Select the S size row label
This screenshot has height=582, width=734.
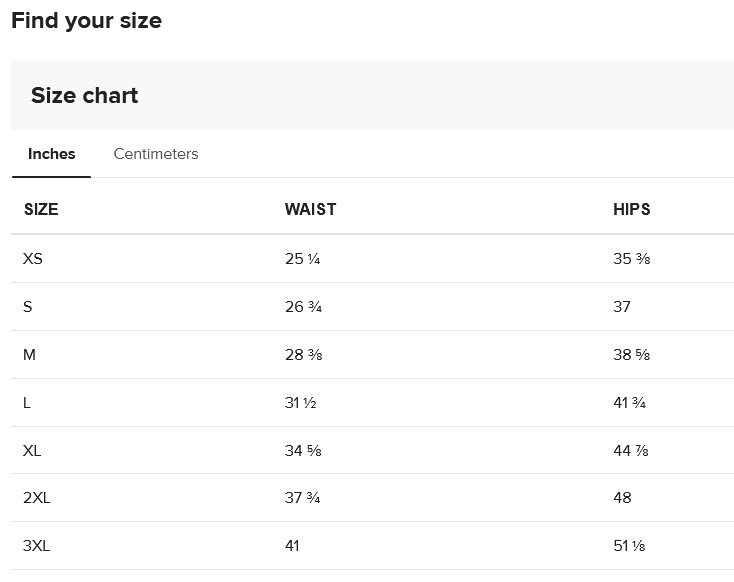pos(28,307)
